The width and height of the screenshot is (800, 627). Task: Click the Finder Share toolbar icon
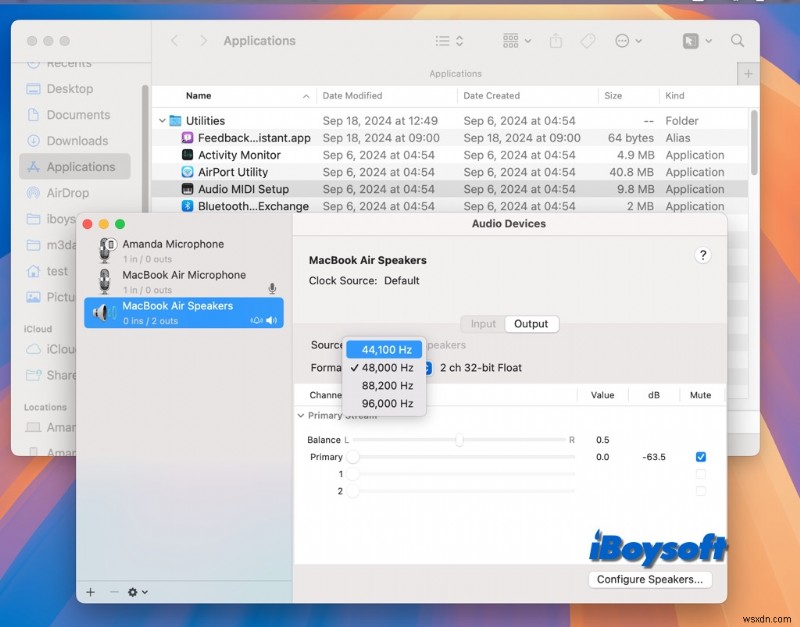tap(556, 41)
